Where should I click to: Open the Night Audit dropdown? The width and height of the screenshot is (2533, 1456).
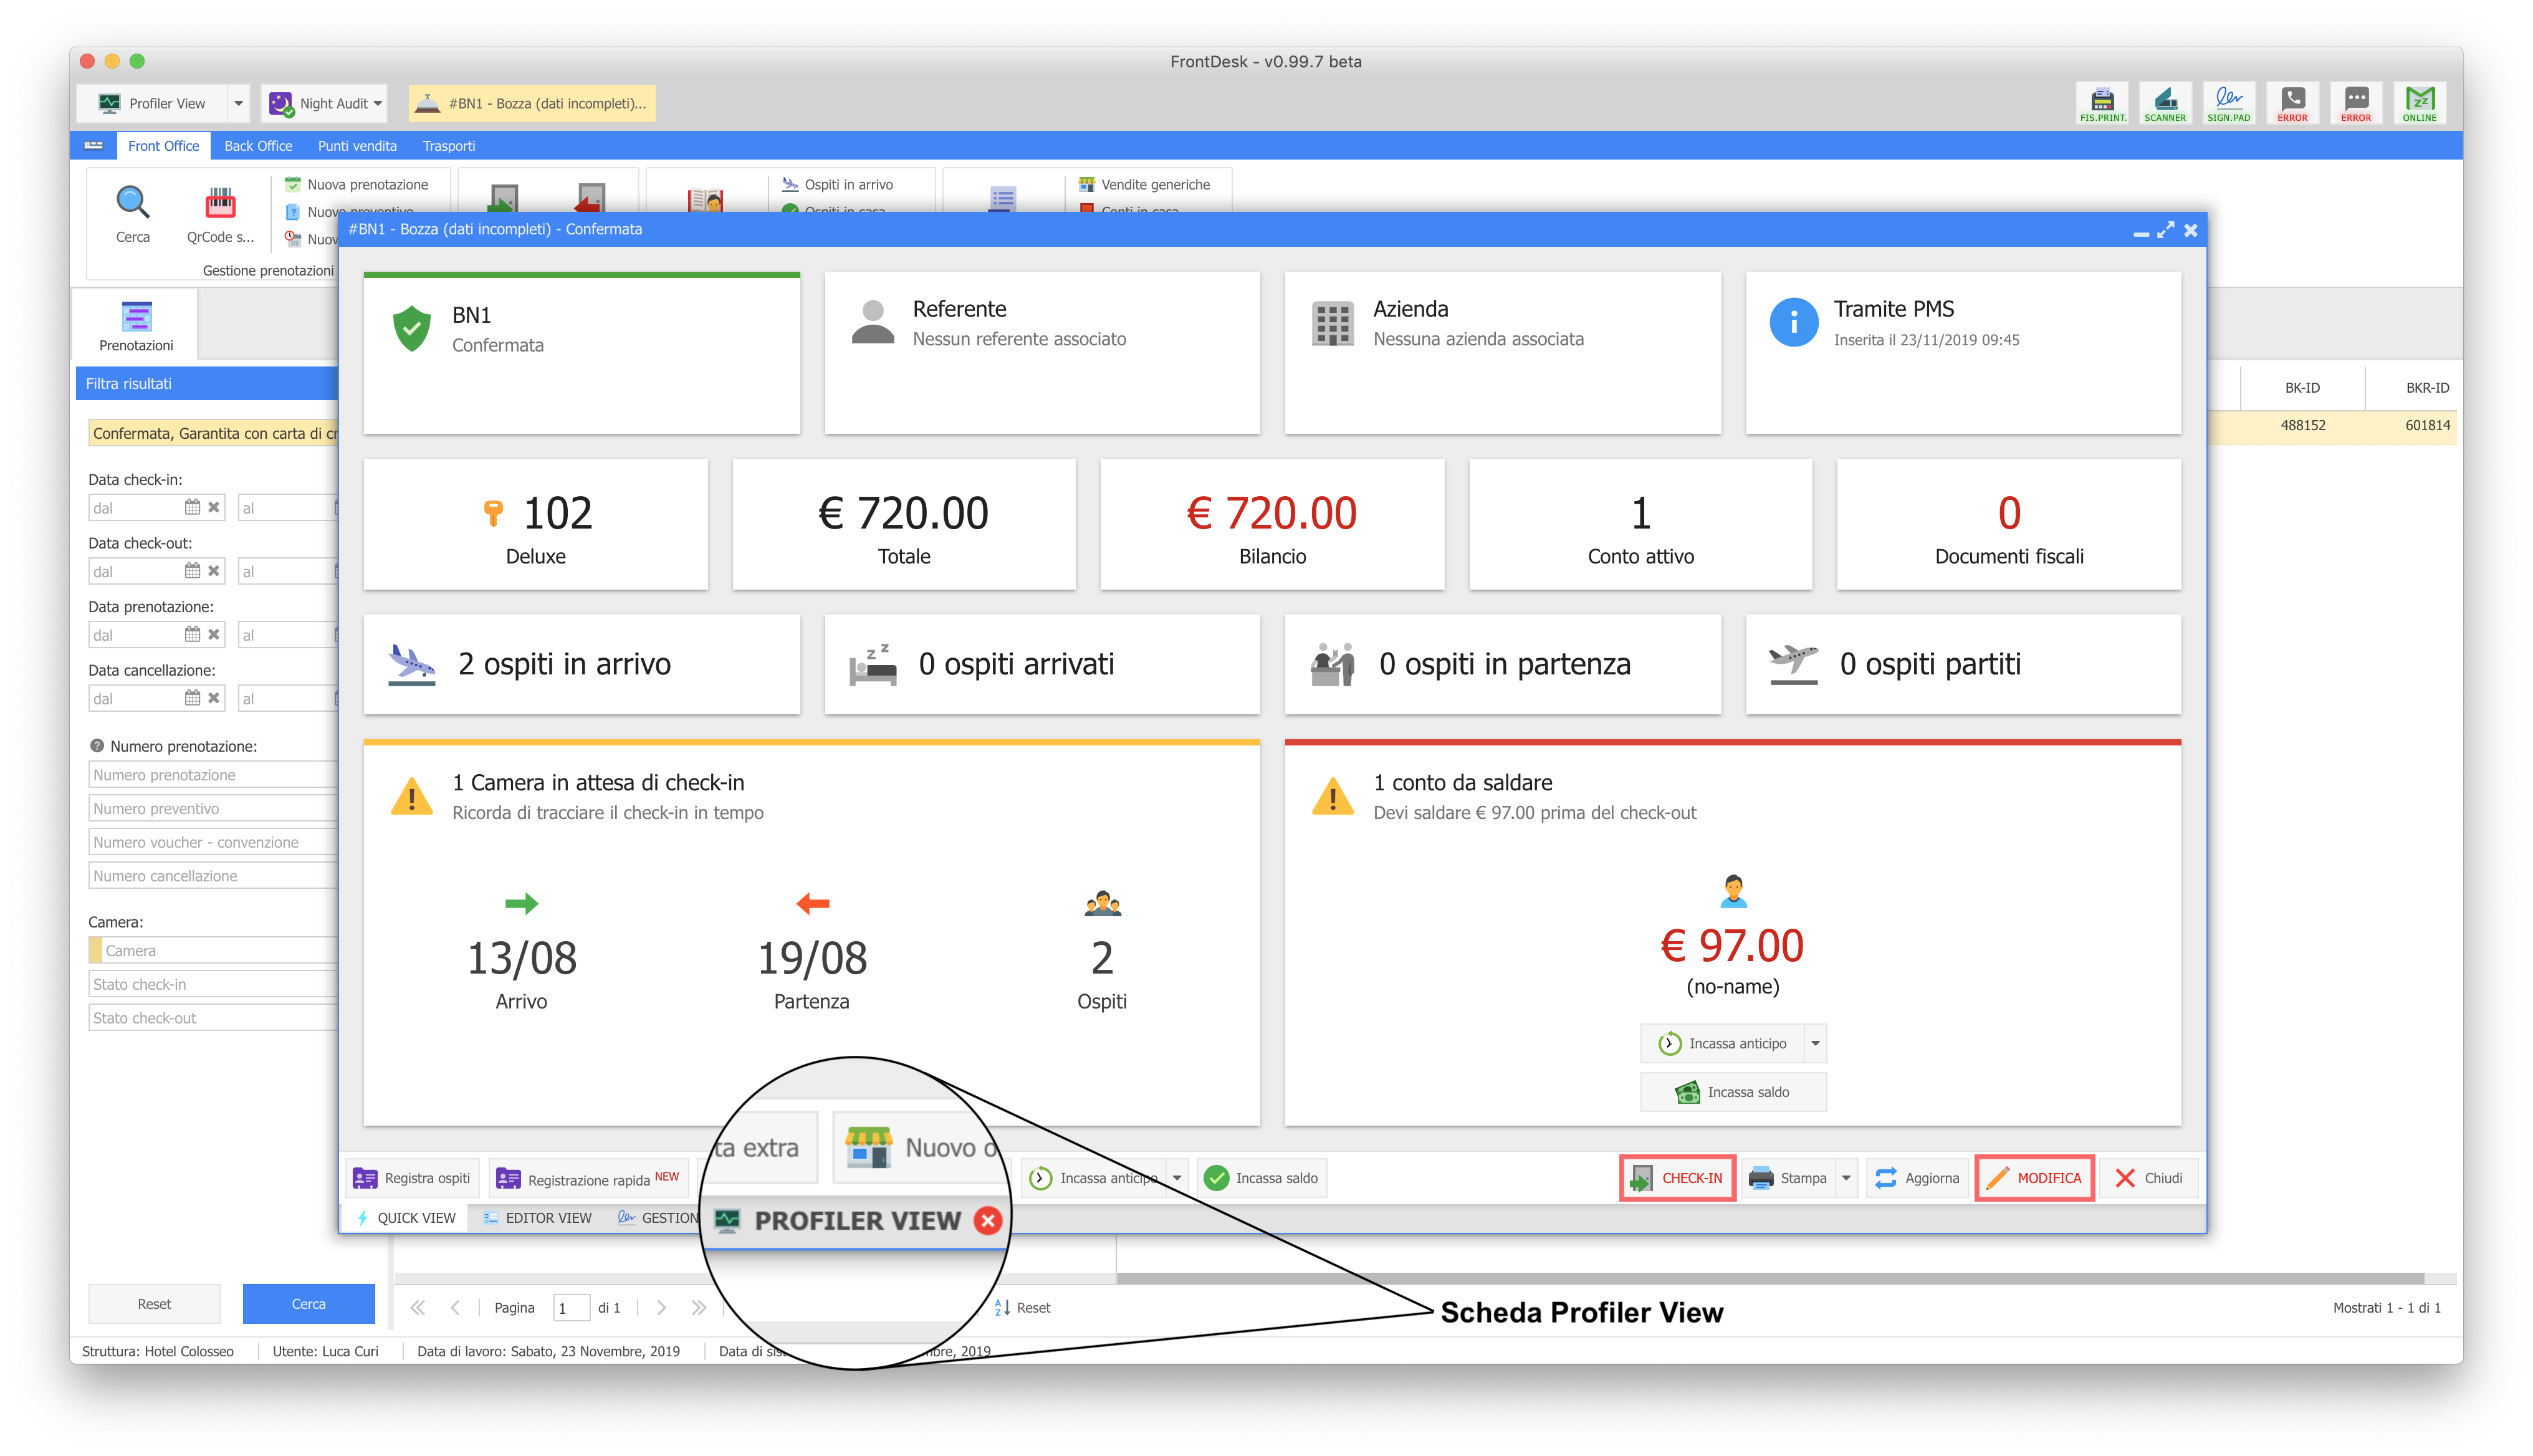coord(377,103)
